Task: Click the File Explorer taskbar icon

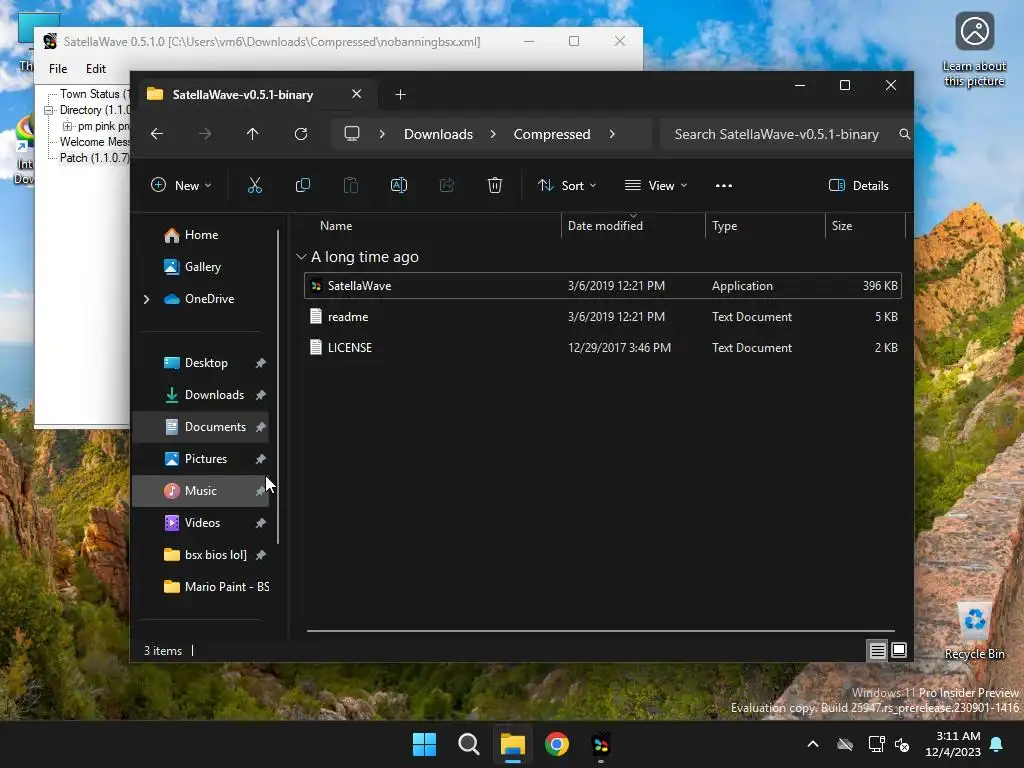Action: point(513,744)
